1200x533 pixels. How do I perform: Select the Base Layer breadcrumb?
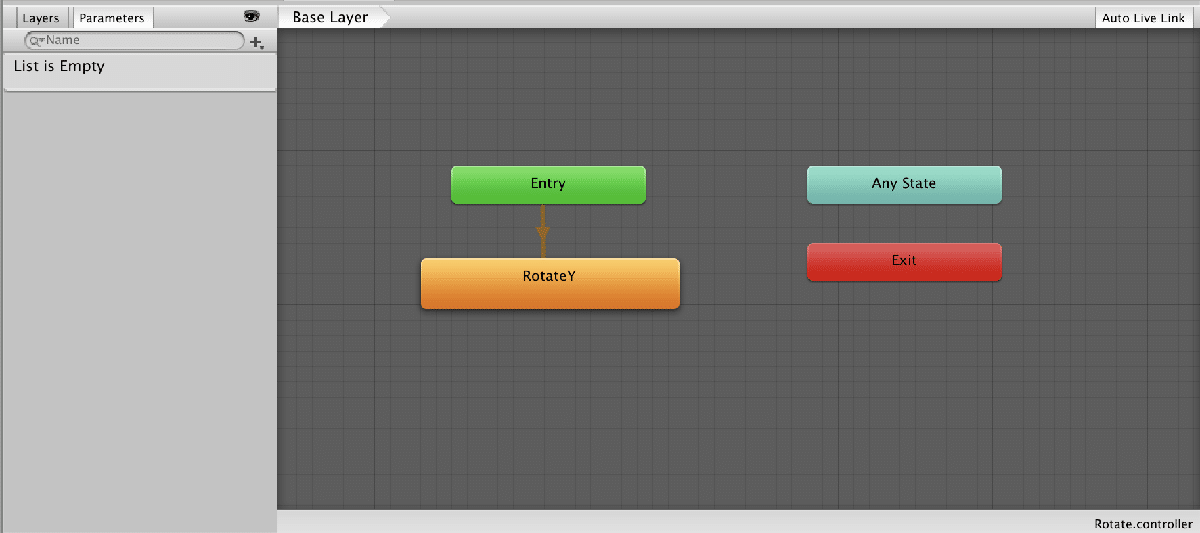click(x=331, y=17)
